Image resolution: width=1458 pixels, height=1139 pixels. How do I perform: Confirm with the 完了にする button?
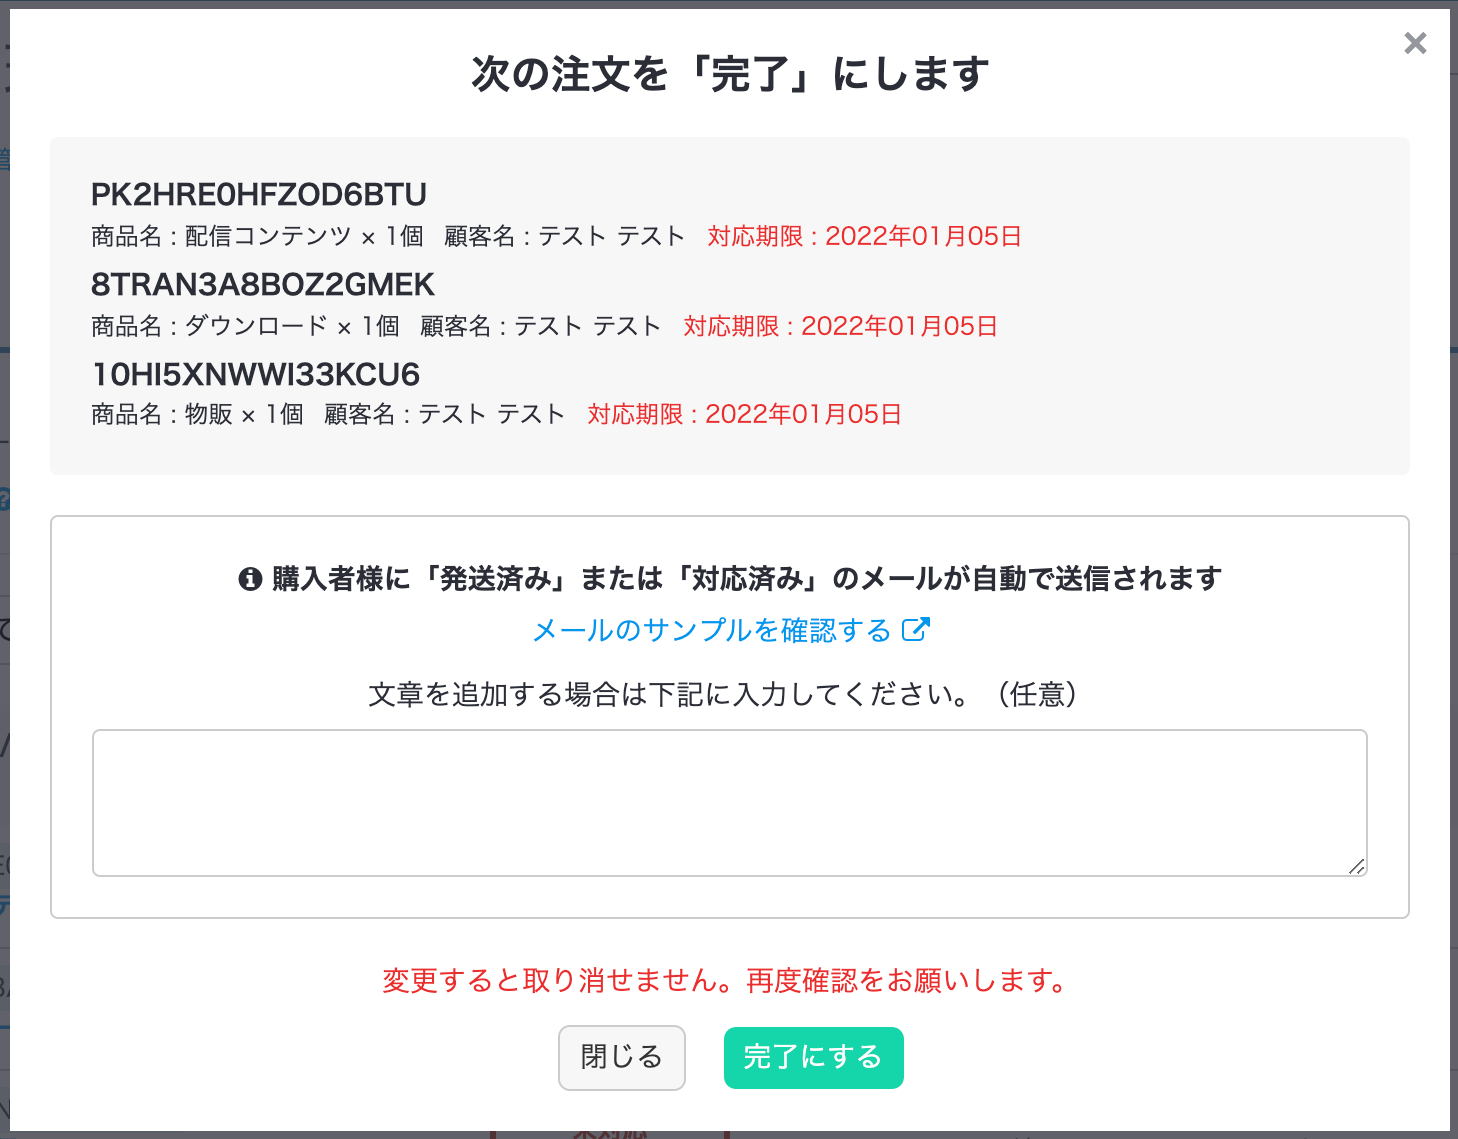point(813,1057)
